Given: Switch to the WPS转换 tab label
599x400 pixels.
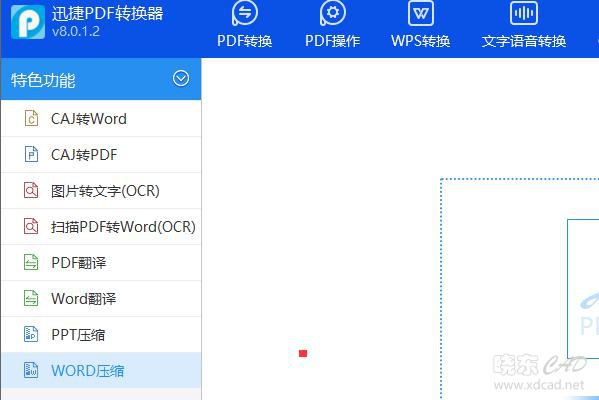Looking at the screenshot, I should tap(421, 41).
